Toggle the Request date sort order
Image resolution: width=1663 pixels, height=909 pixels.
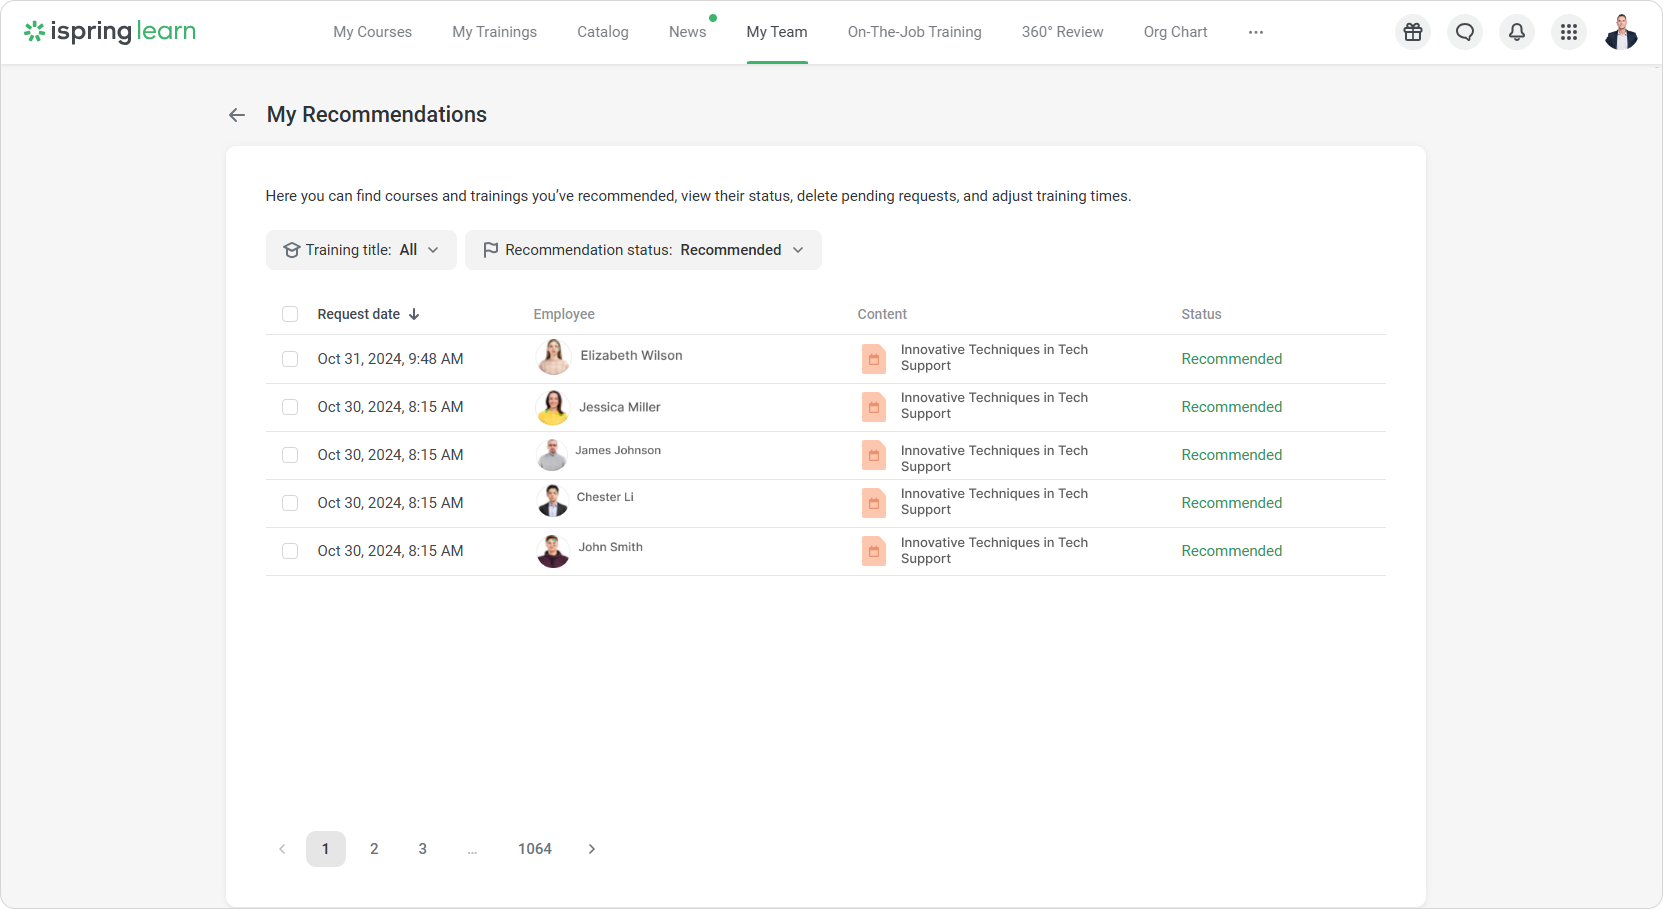click(x=413, y=313)
